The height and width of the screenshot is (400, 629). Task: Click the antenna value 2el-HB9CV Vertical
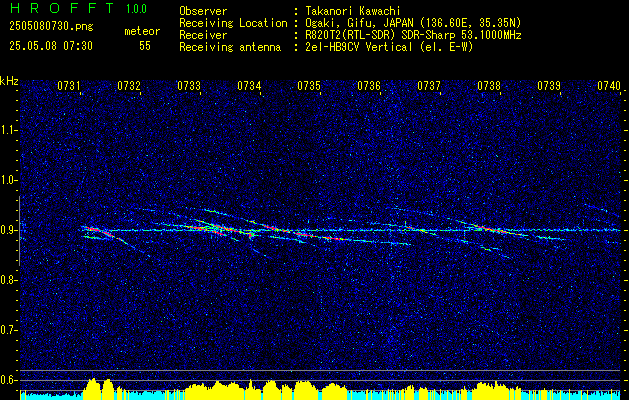pyautogui.click(x=359, y=47)
